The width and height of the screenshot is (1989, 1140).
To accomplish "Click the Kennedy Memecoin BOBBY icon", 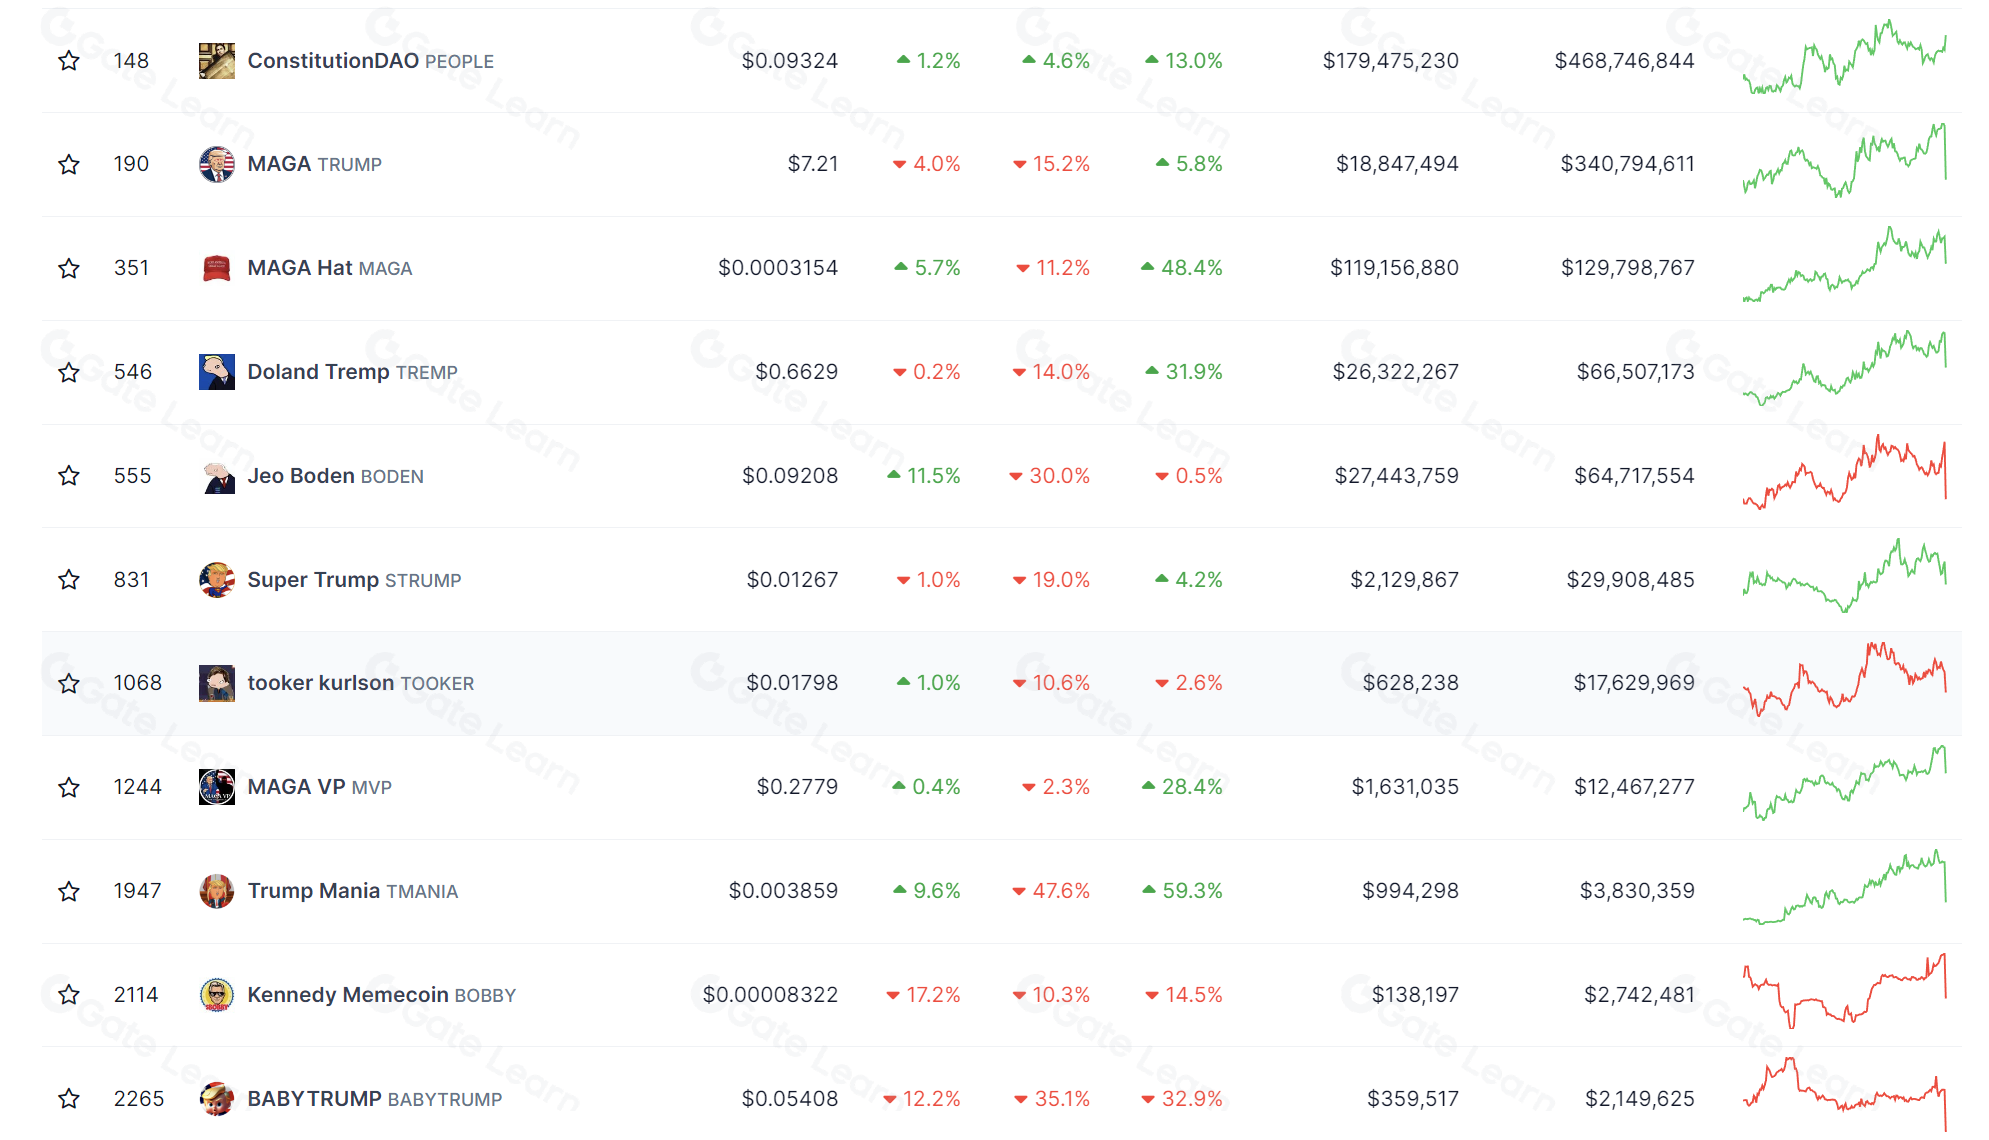I will (216, 995).
